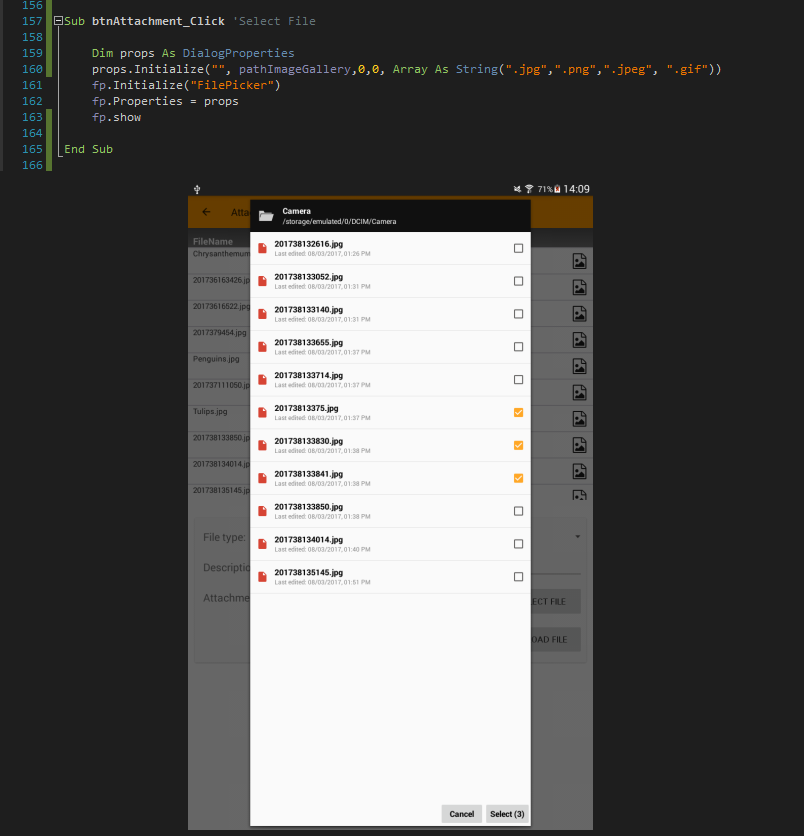Open image preview icon for 2017379454.jpg row

[x=580, y=340]
